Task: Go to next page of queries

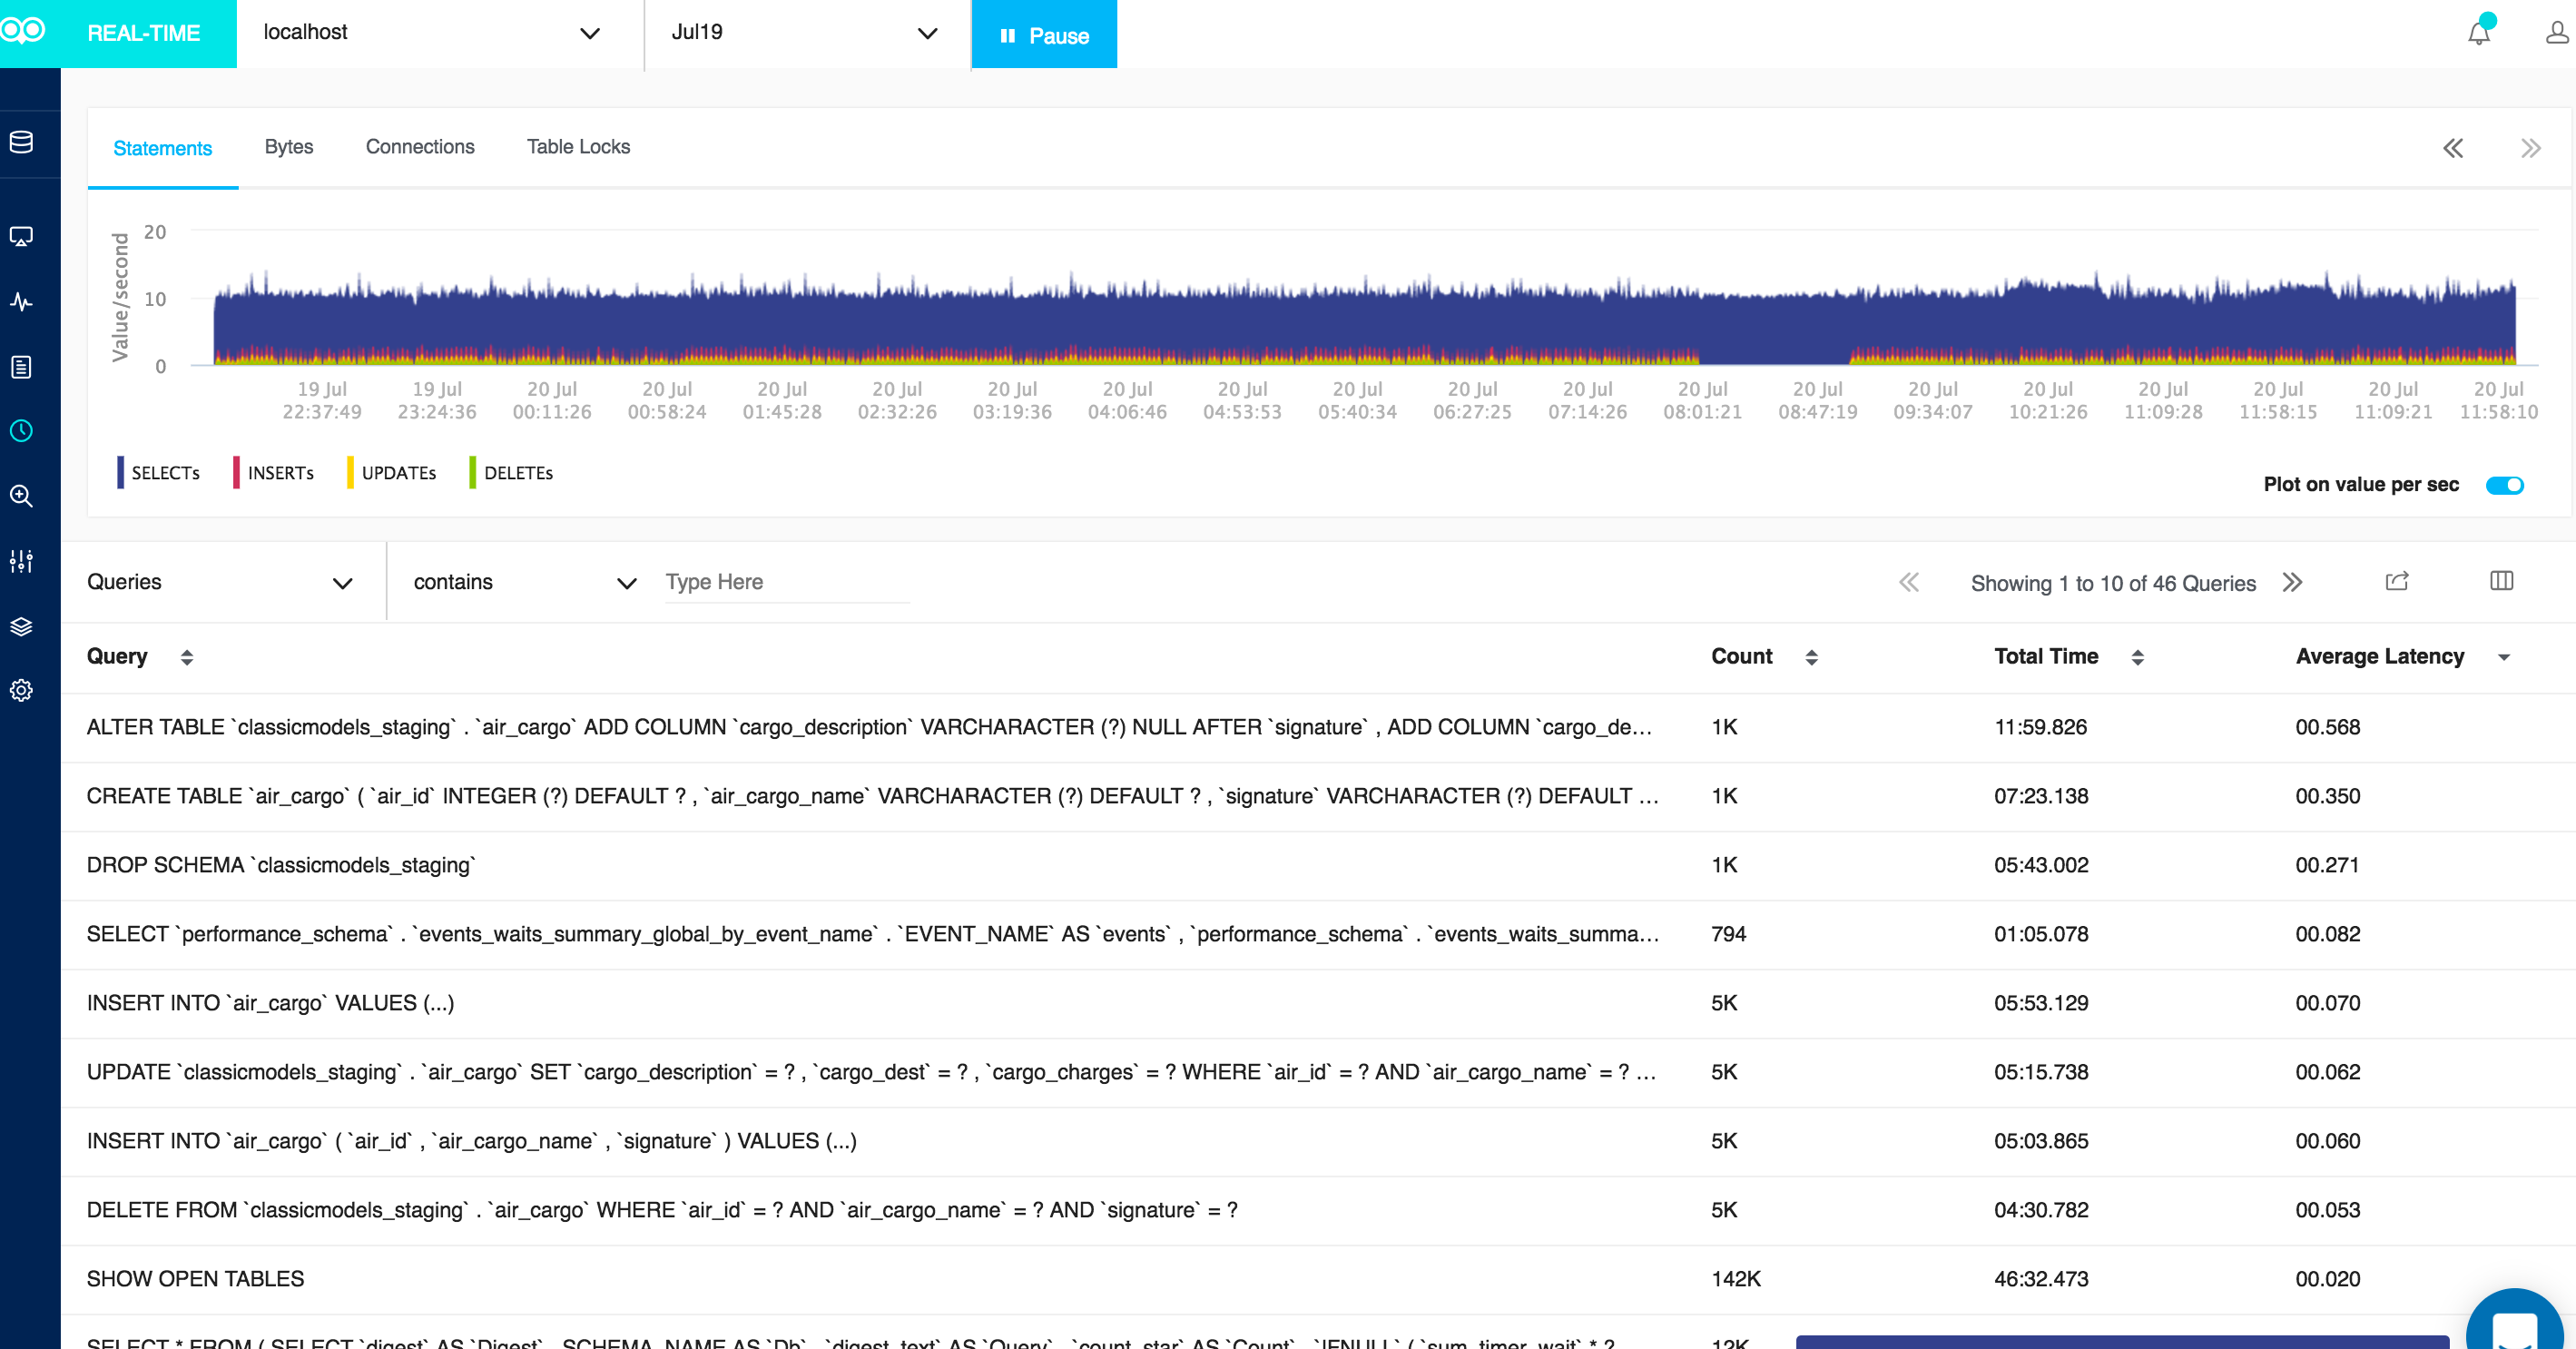Action: click(x=2292, y=582)
